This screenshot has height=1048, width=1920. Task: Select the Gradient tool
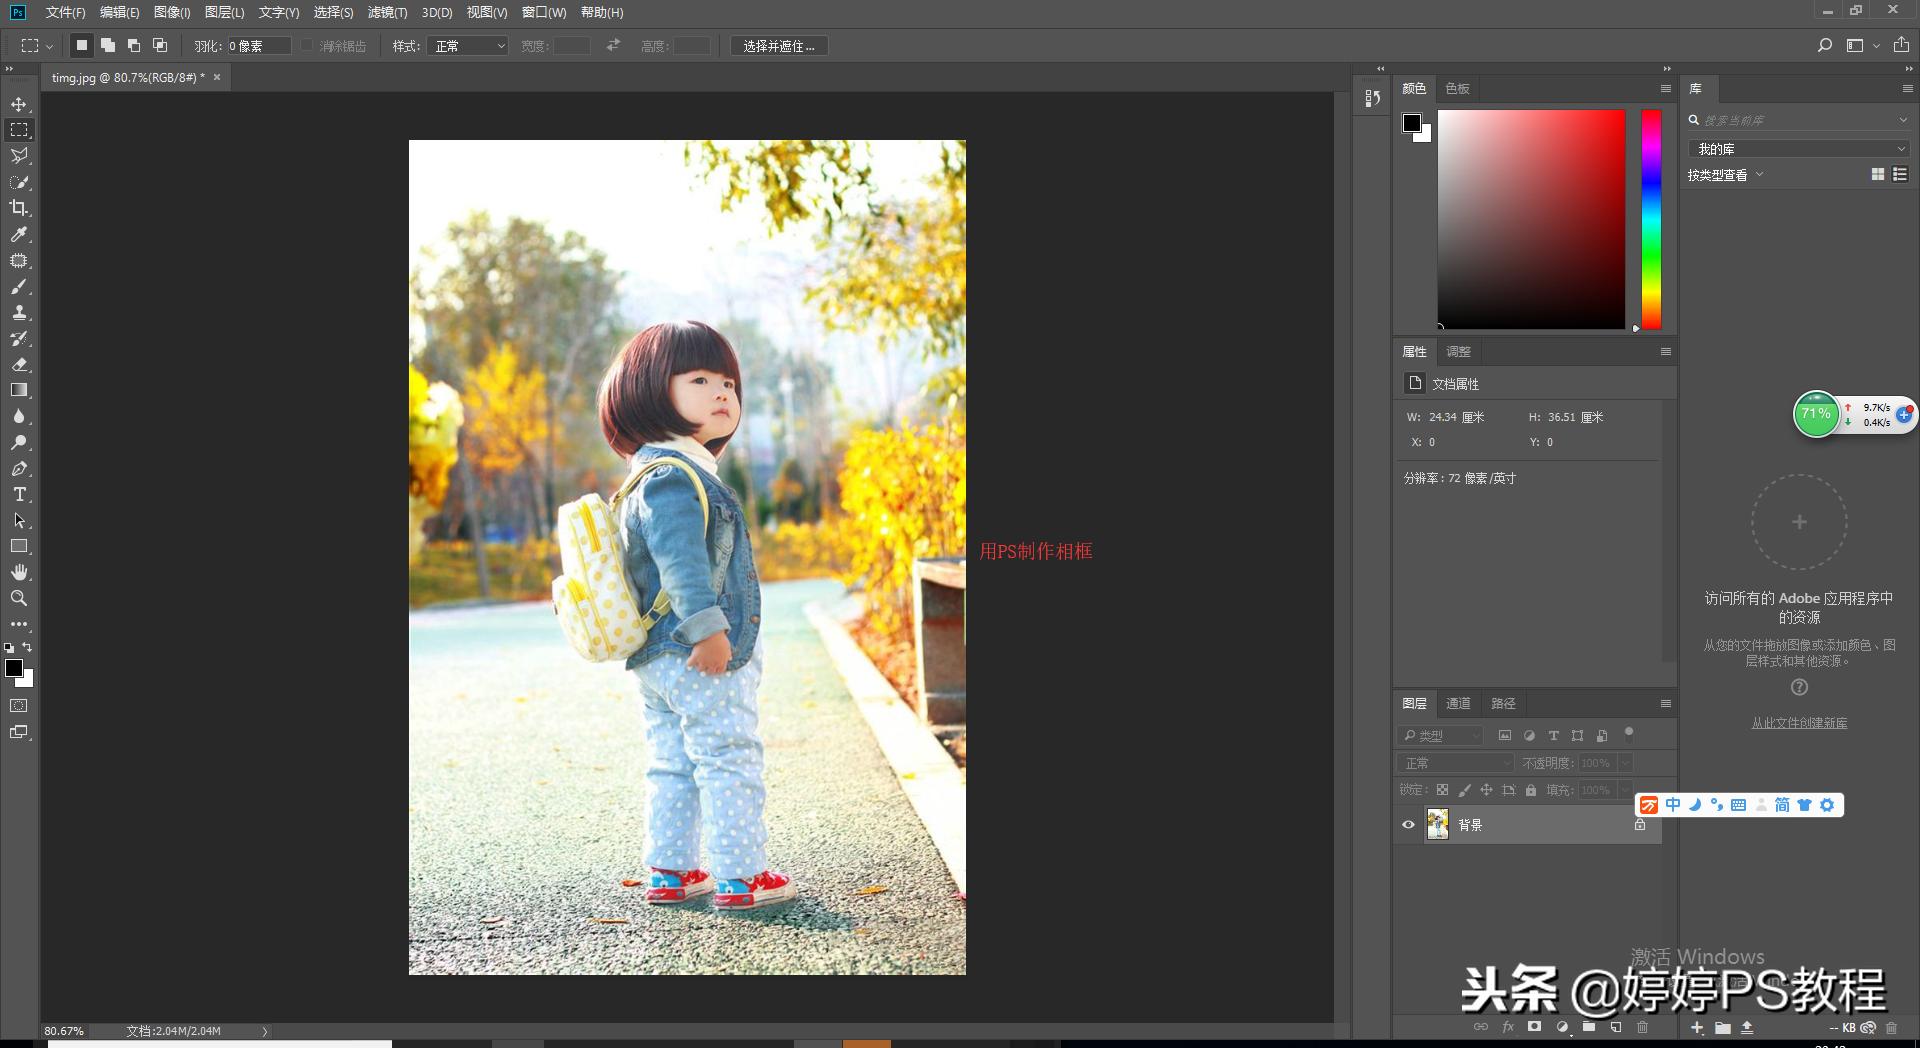pos(19,391)
